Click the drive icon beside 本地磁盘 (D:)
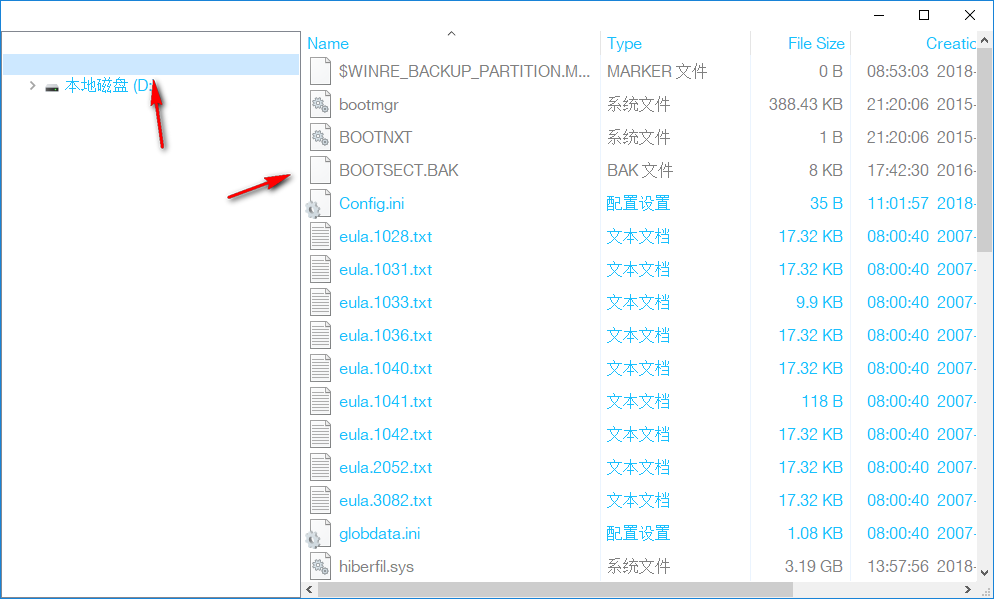Image resolution: width=994 pixels, height=599 pixels. click(52, 86)
